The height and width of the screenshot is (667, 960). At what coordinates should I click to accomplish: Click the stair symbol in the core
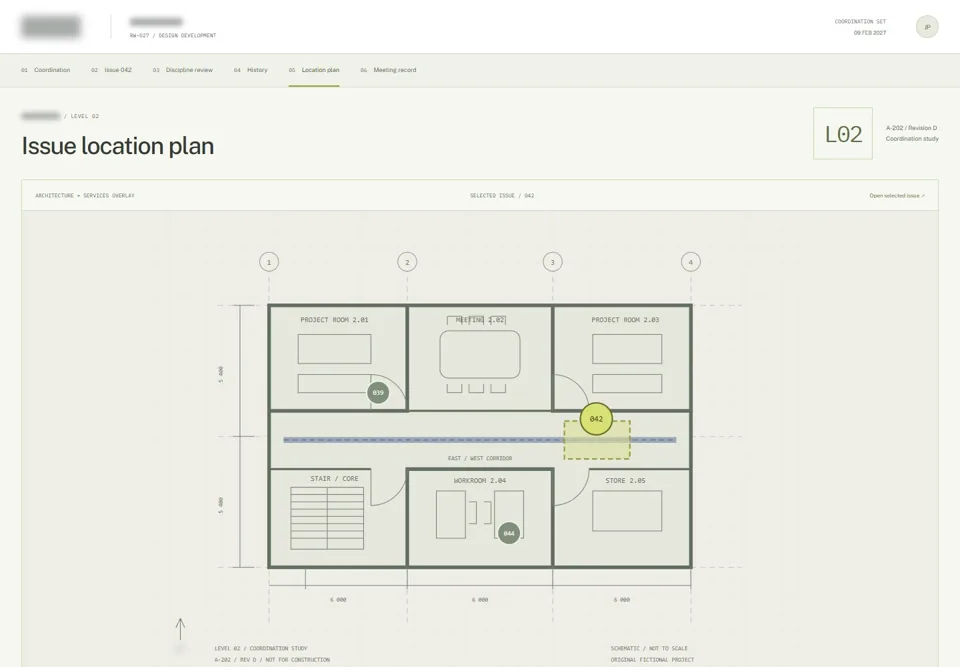pos(327,518)
